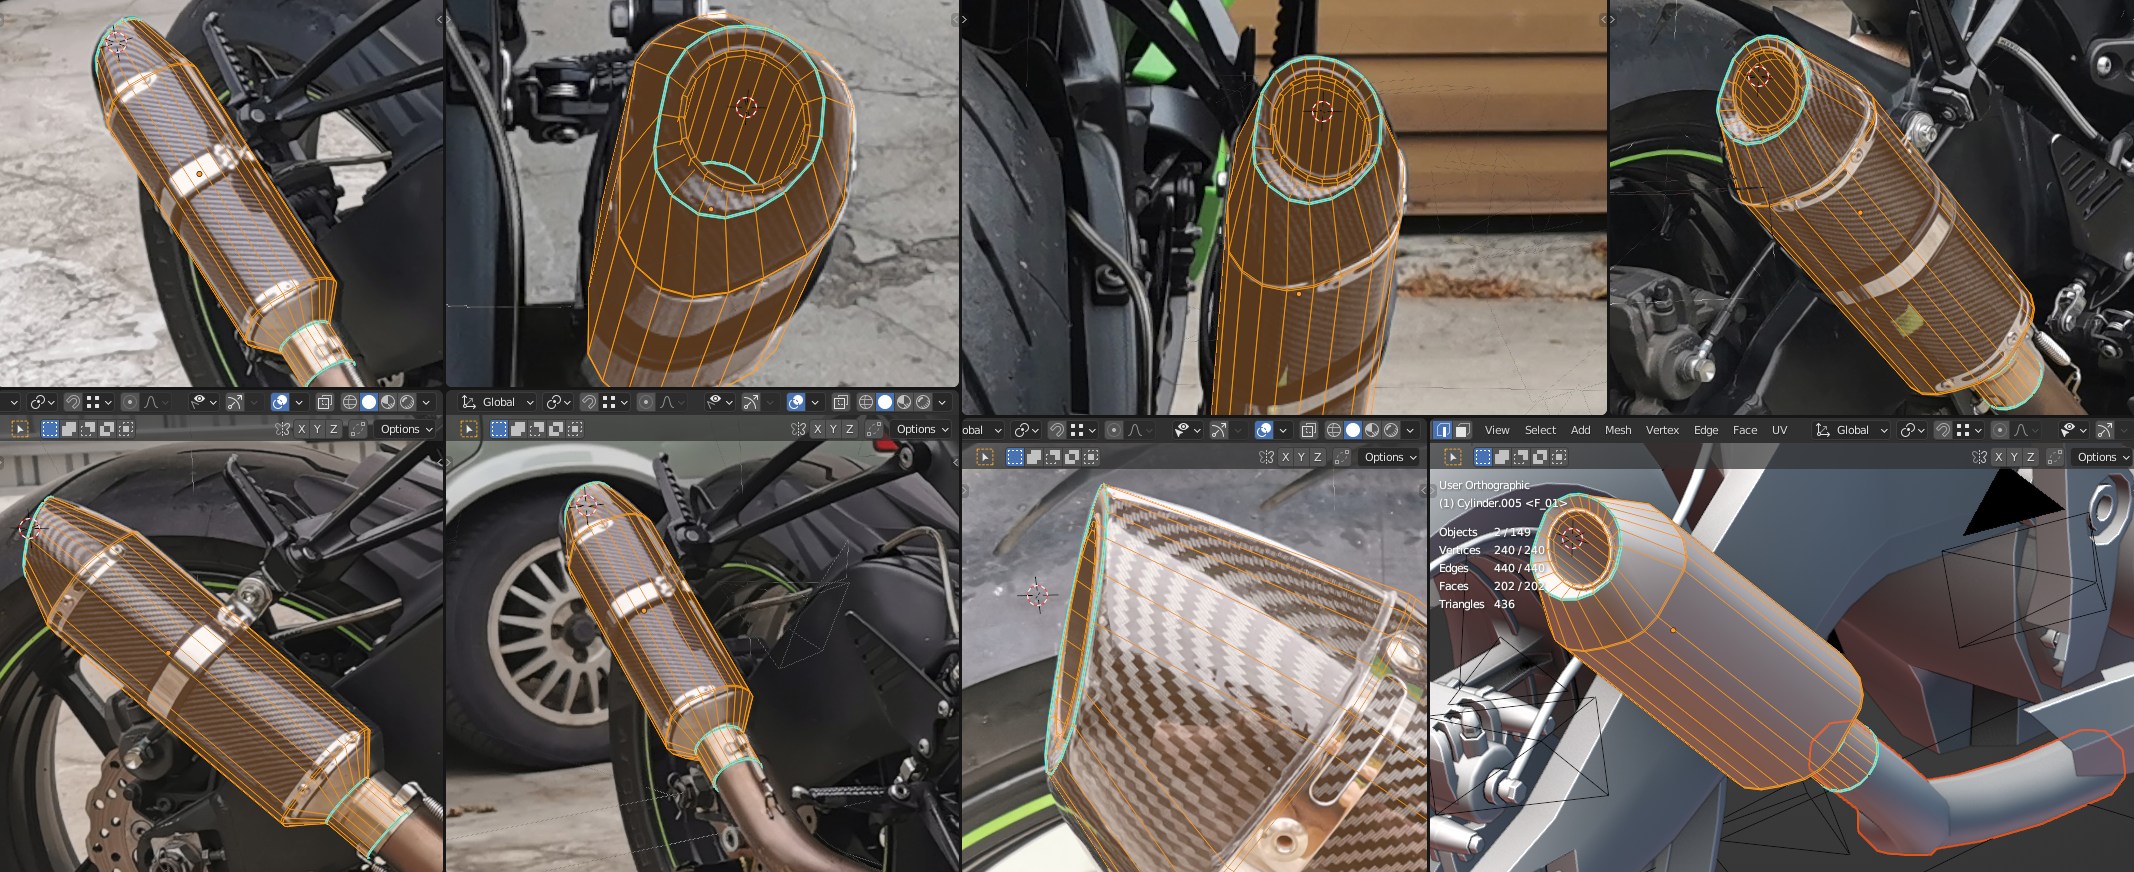Open the Add menu
The width and height of the screenshot is (2134, 872).
(x=1580, y=430)
